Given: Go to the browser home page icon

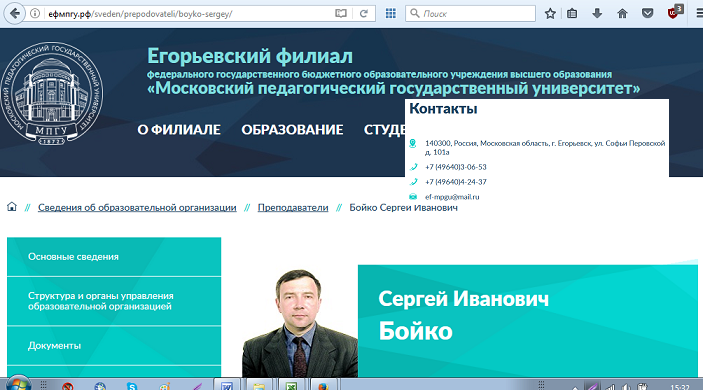Looking at the screenshot, I should [622, 13].
